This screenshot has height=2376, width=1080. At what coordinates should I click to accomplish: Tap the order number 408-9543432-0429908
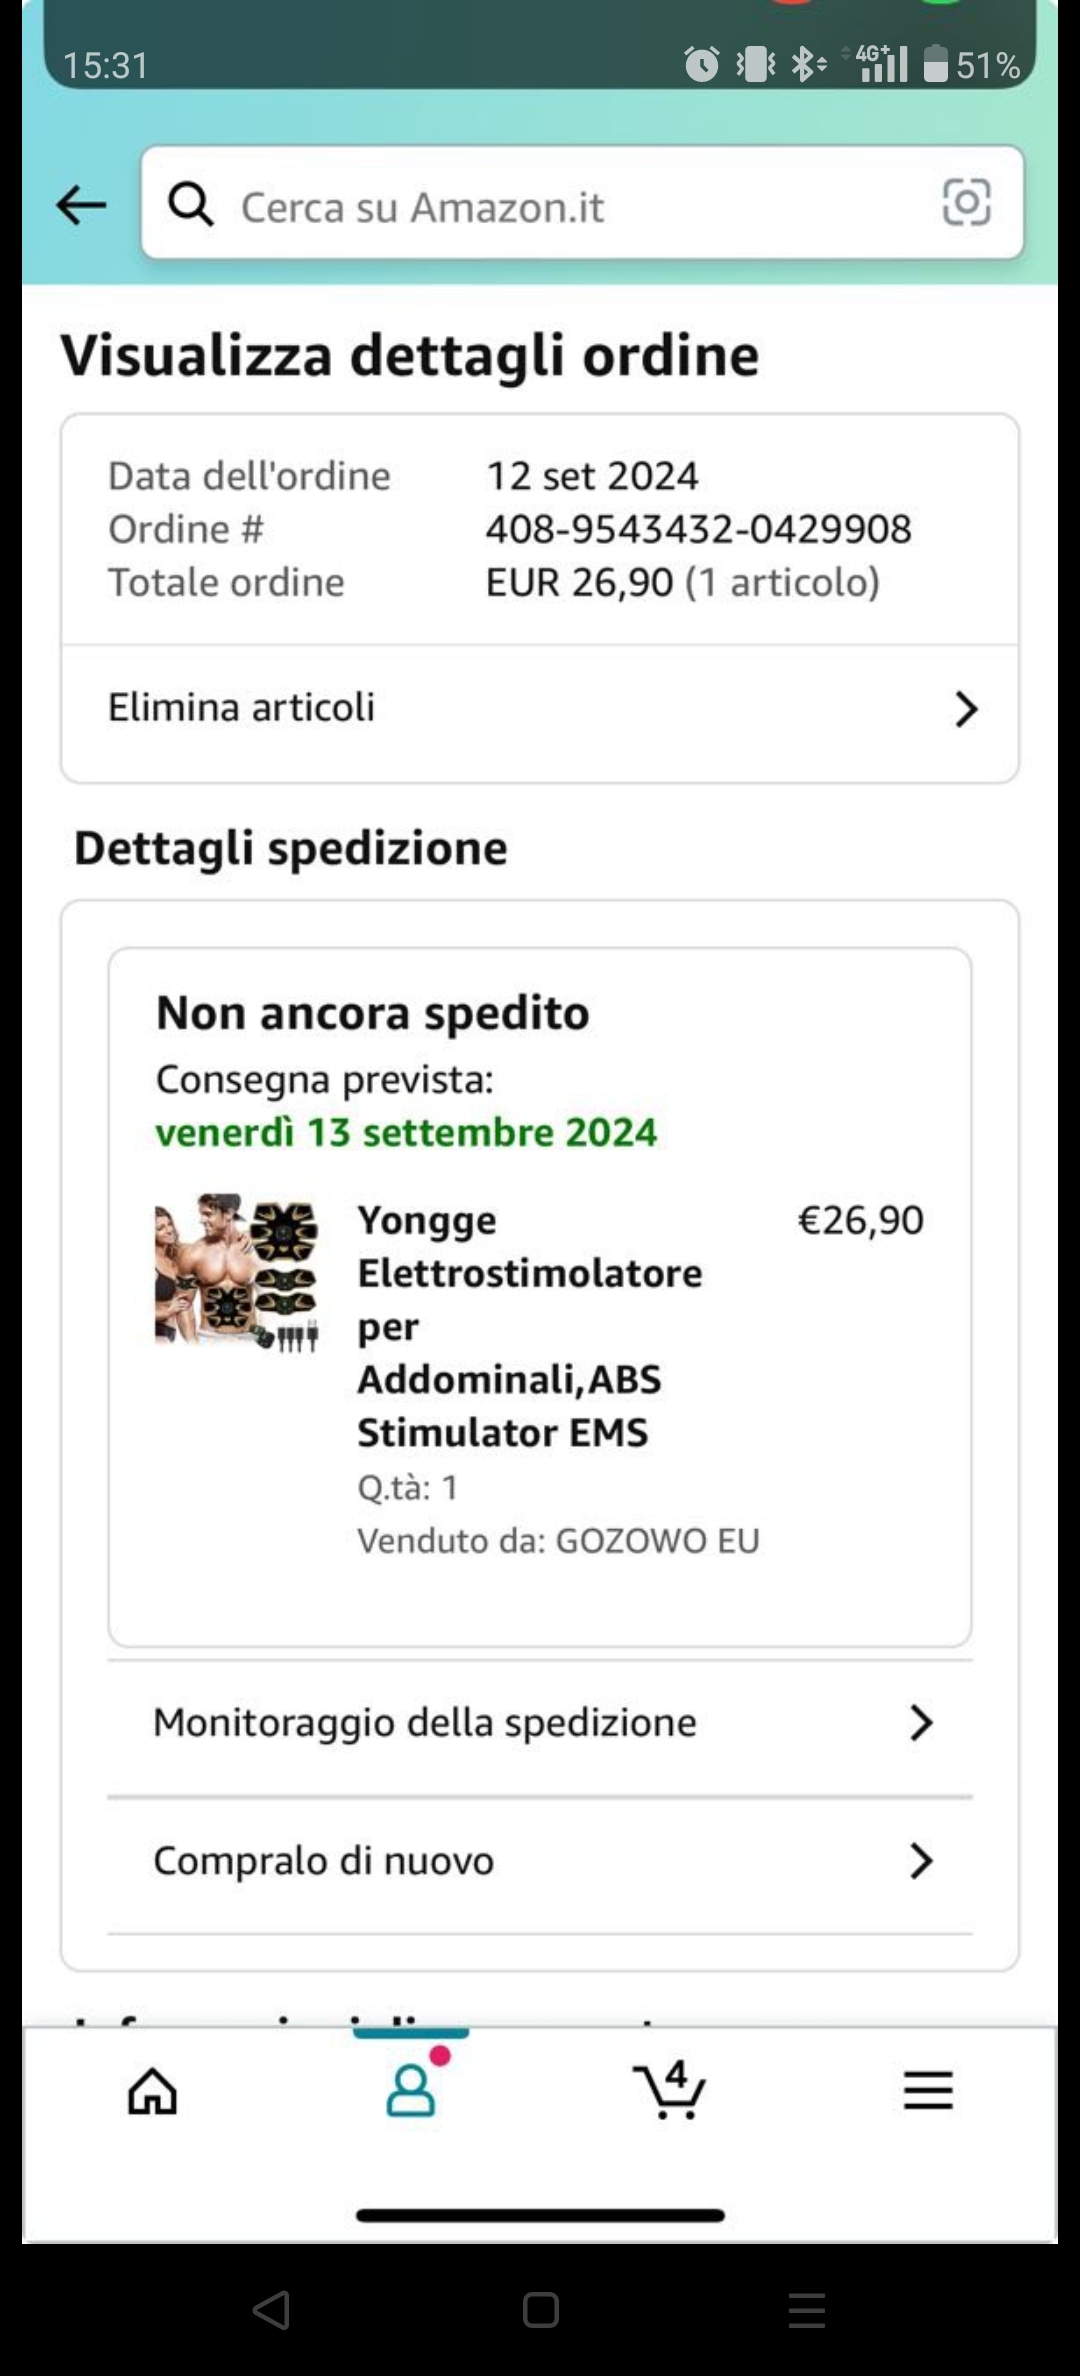click(x=698, y=529)
